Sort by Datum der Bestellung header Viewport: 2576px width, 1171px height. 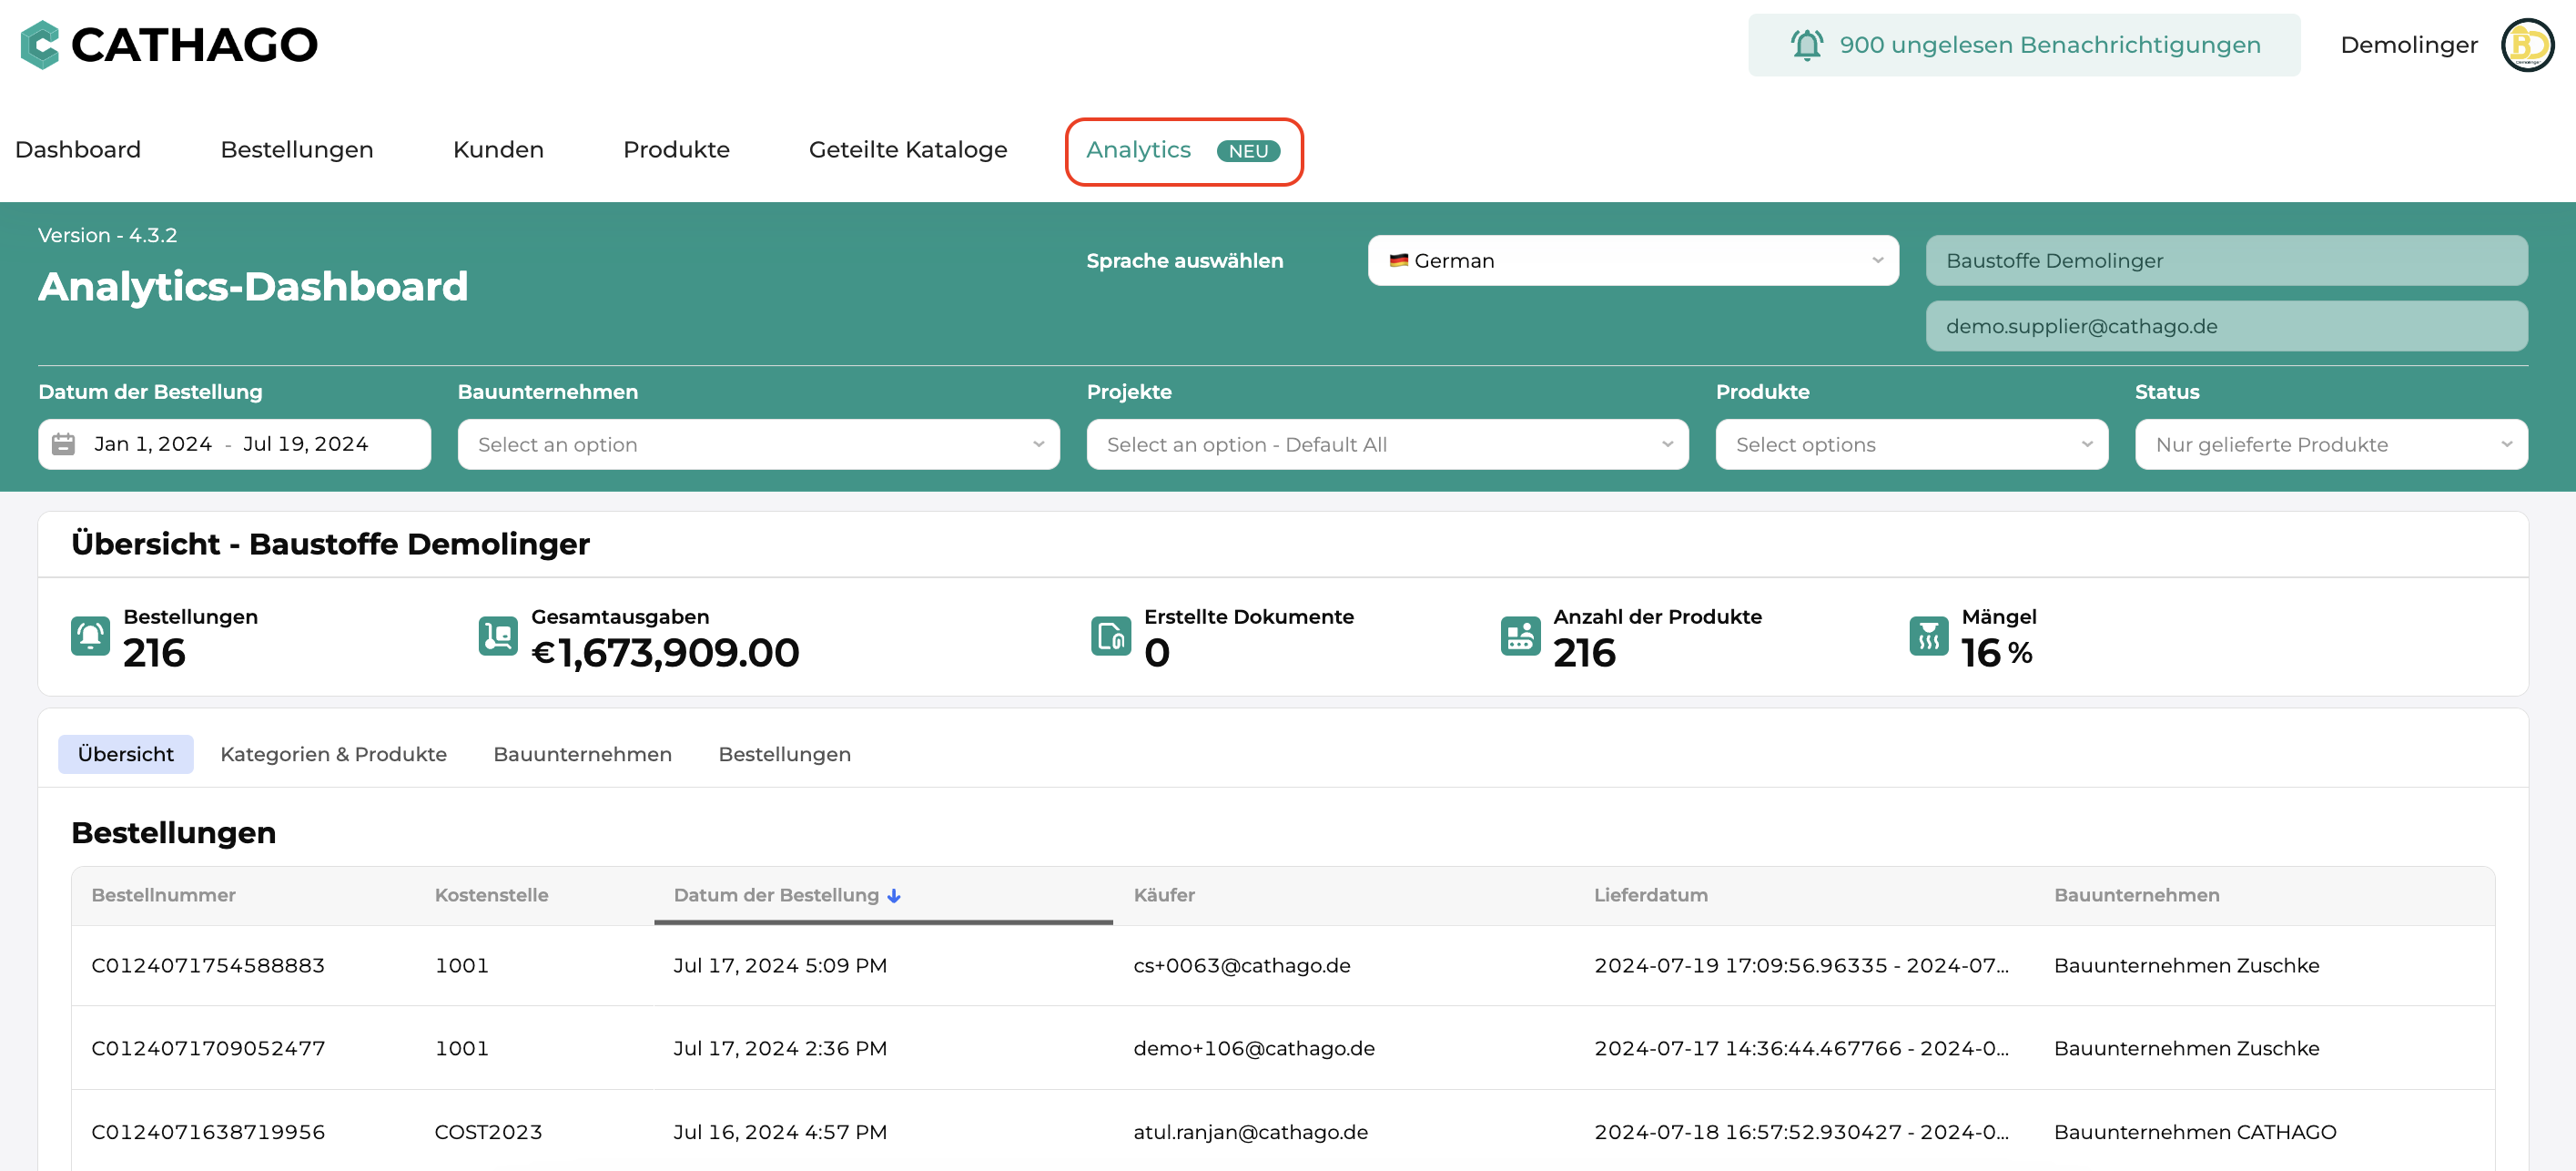[776, 895]
